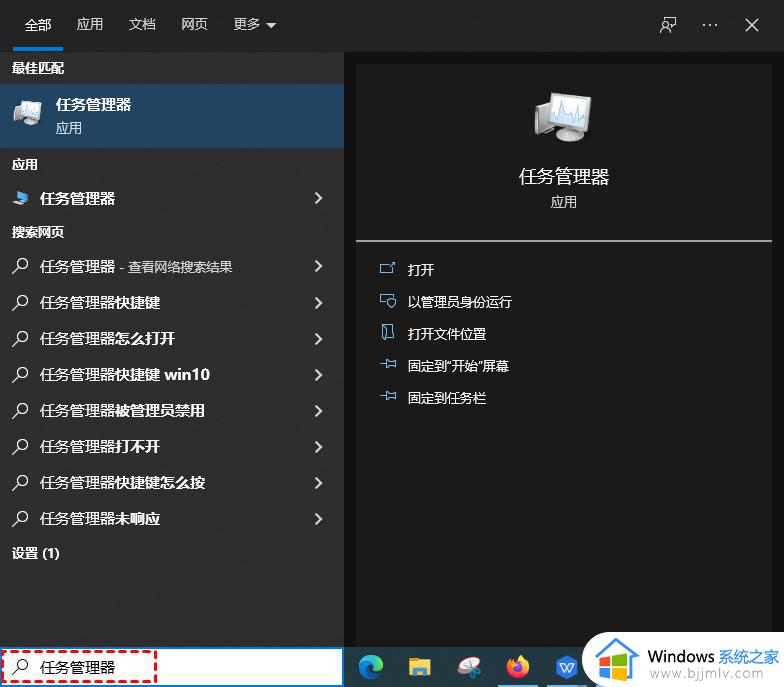
Task: Expand arrow for 任务管理器快捷键怎么按 row
Action: (318, 482)
